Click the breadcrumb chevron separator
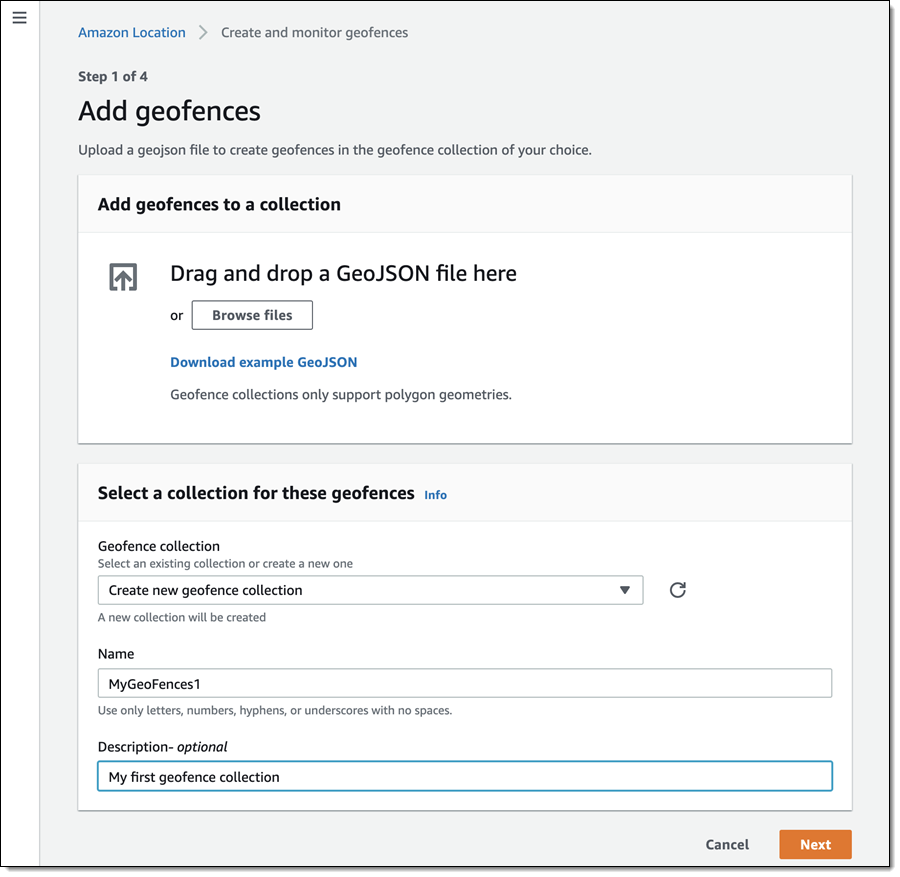This screenshot has width=900, height=877. pyautogui.click(x=203, y=33)
